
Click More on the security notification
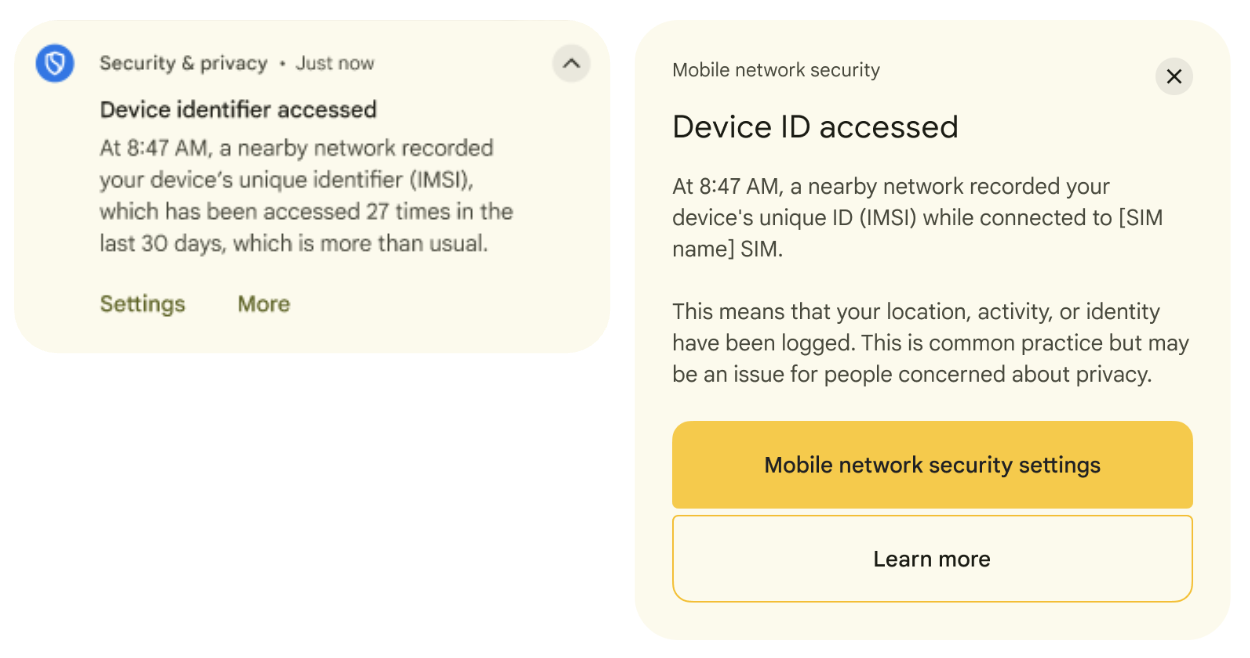[x=263, y=304]
